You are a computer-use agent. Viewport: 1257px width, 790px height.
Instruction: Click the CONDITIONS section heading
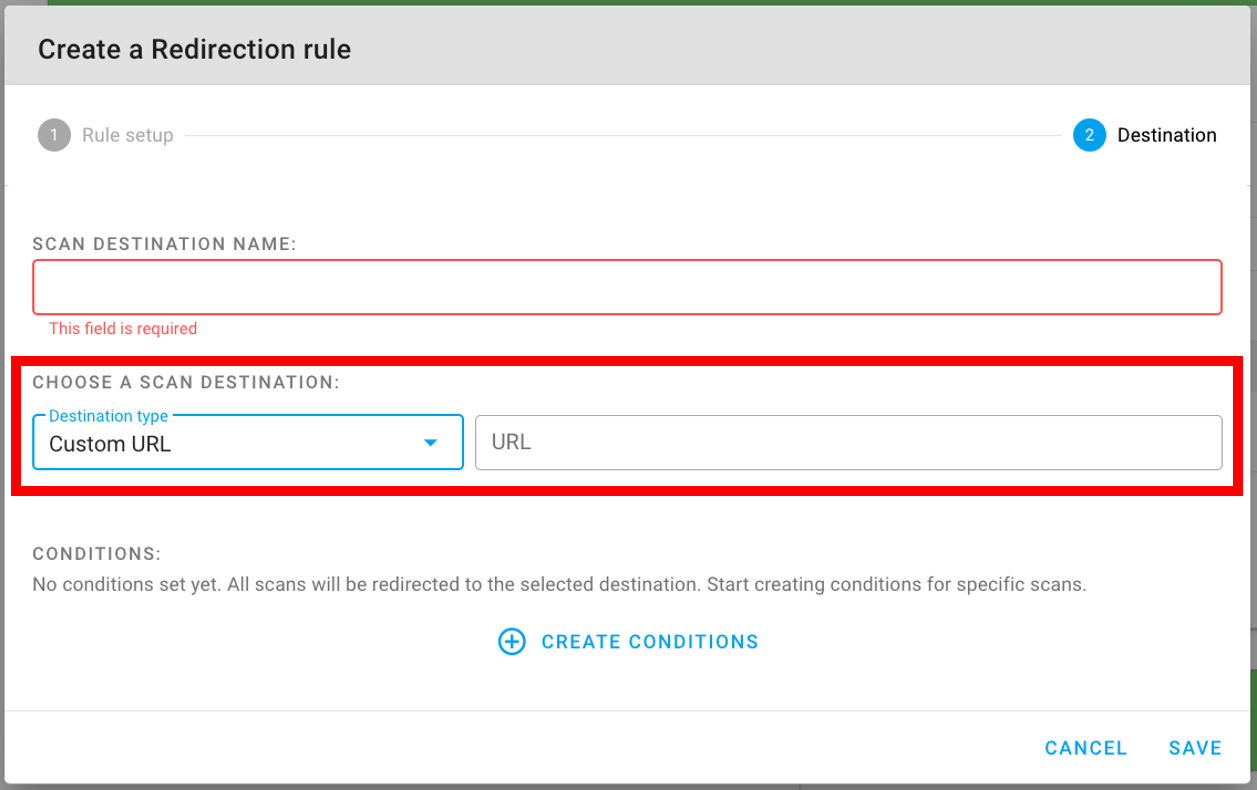coord(96,554)
